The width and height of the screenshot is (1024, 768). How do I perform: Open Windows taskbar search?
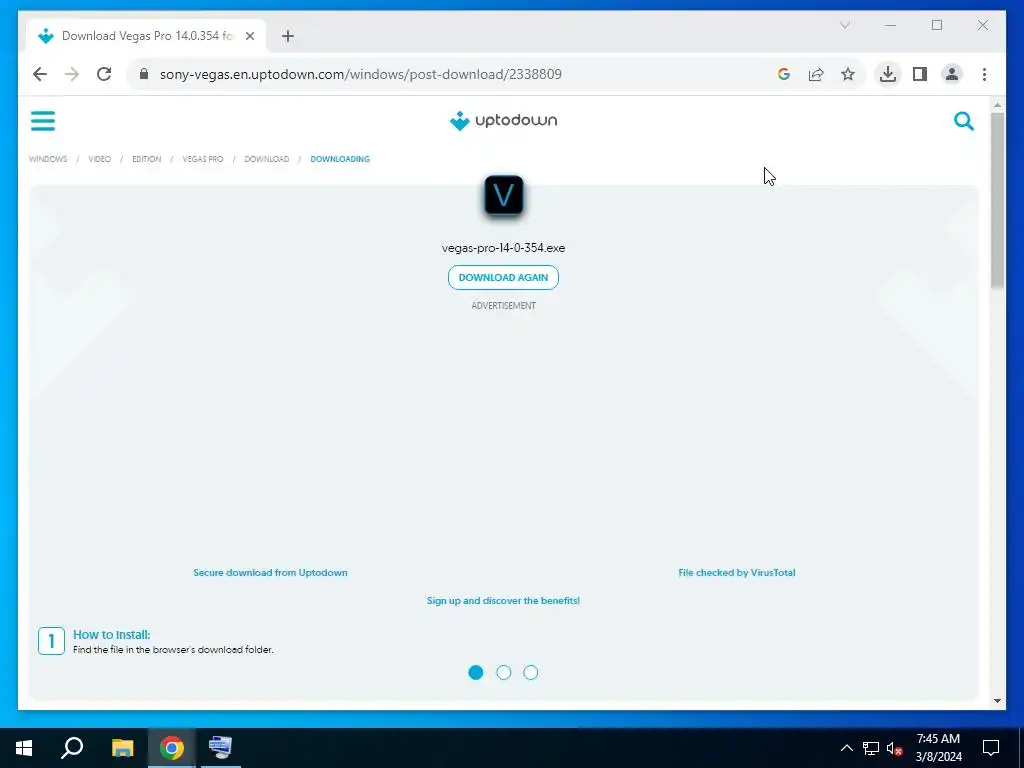tap(72, 748)
